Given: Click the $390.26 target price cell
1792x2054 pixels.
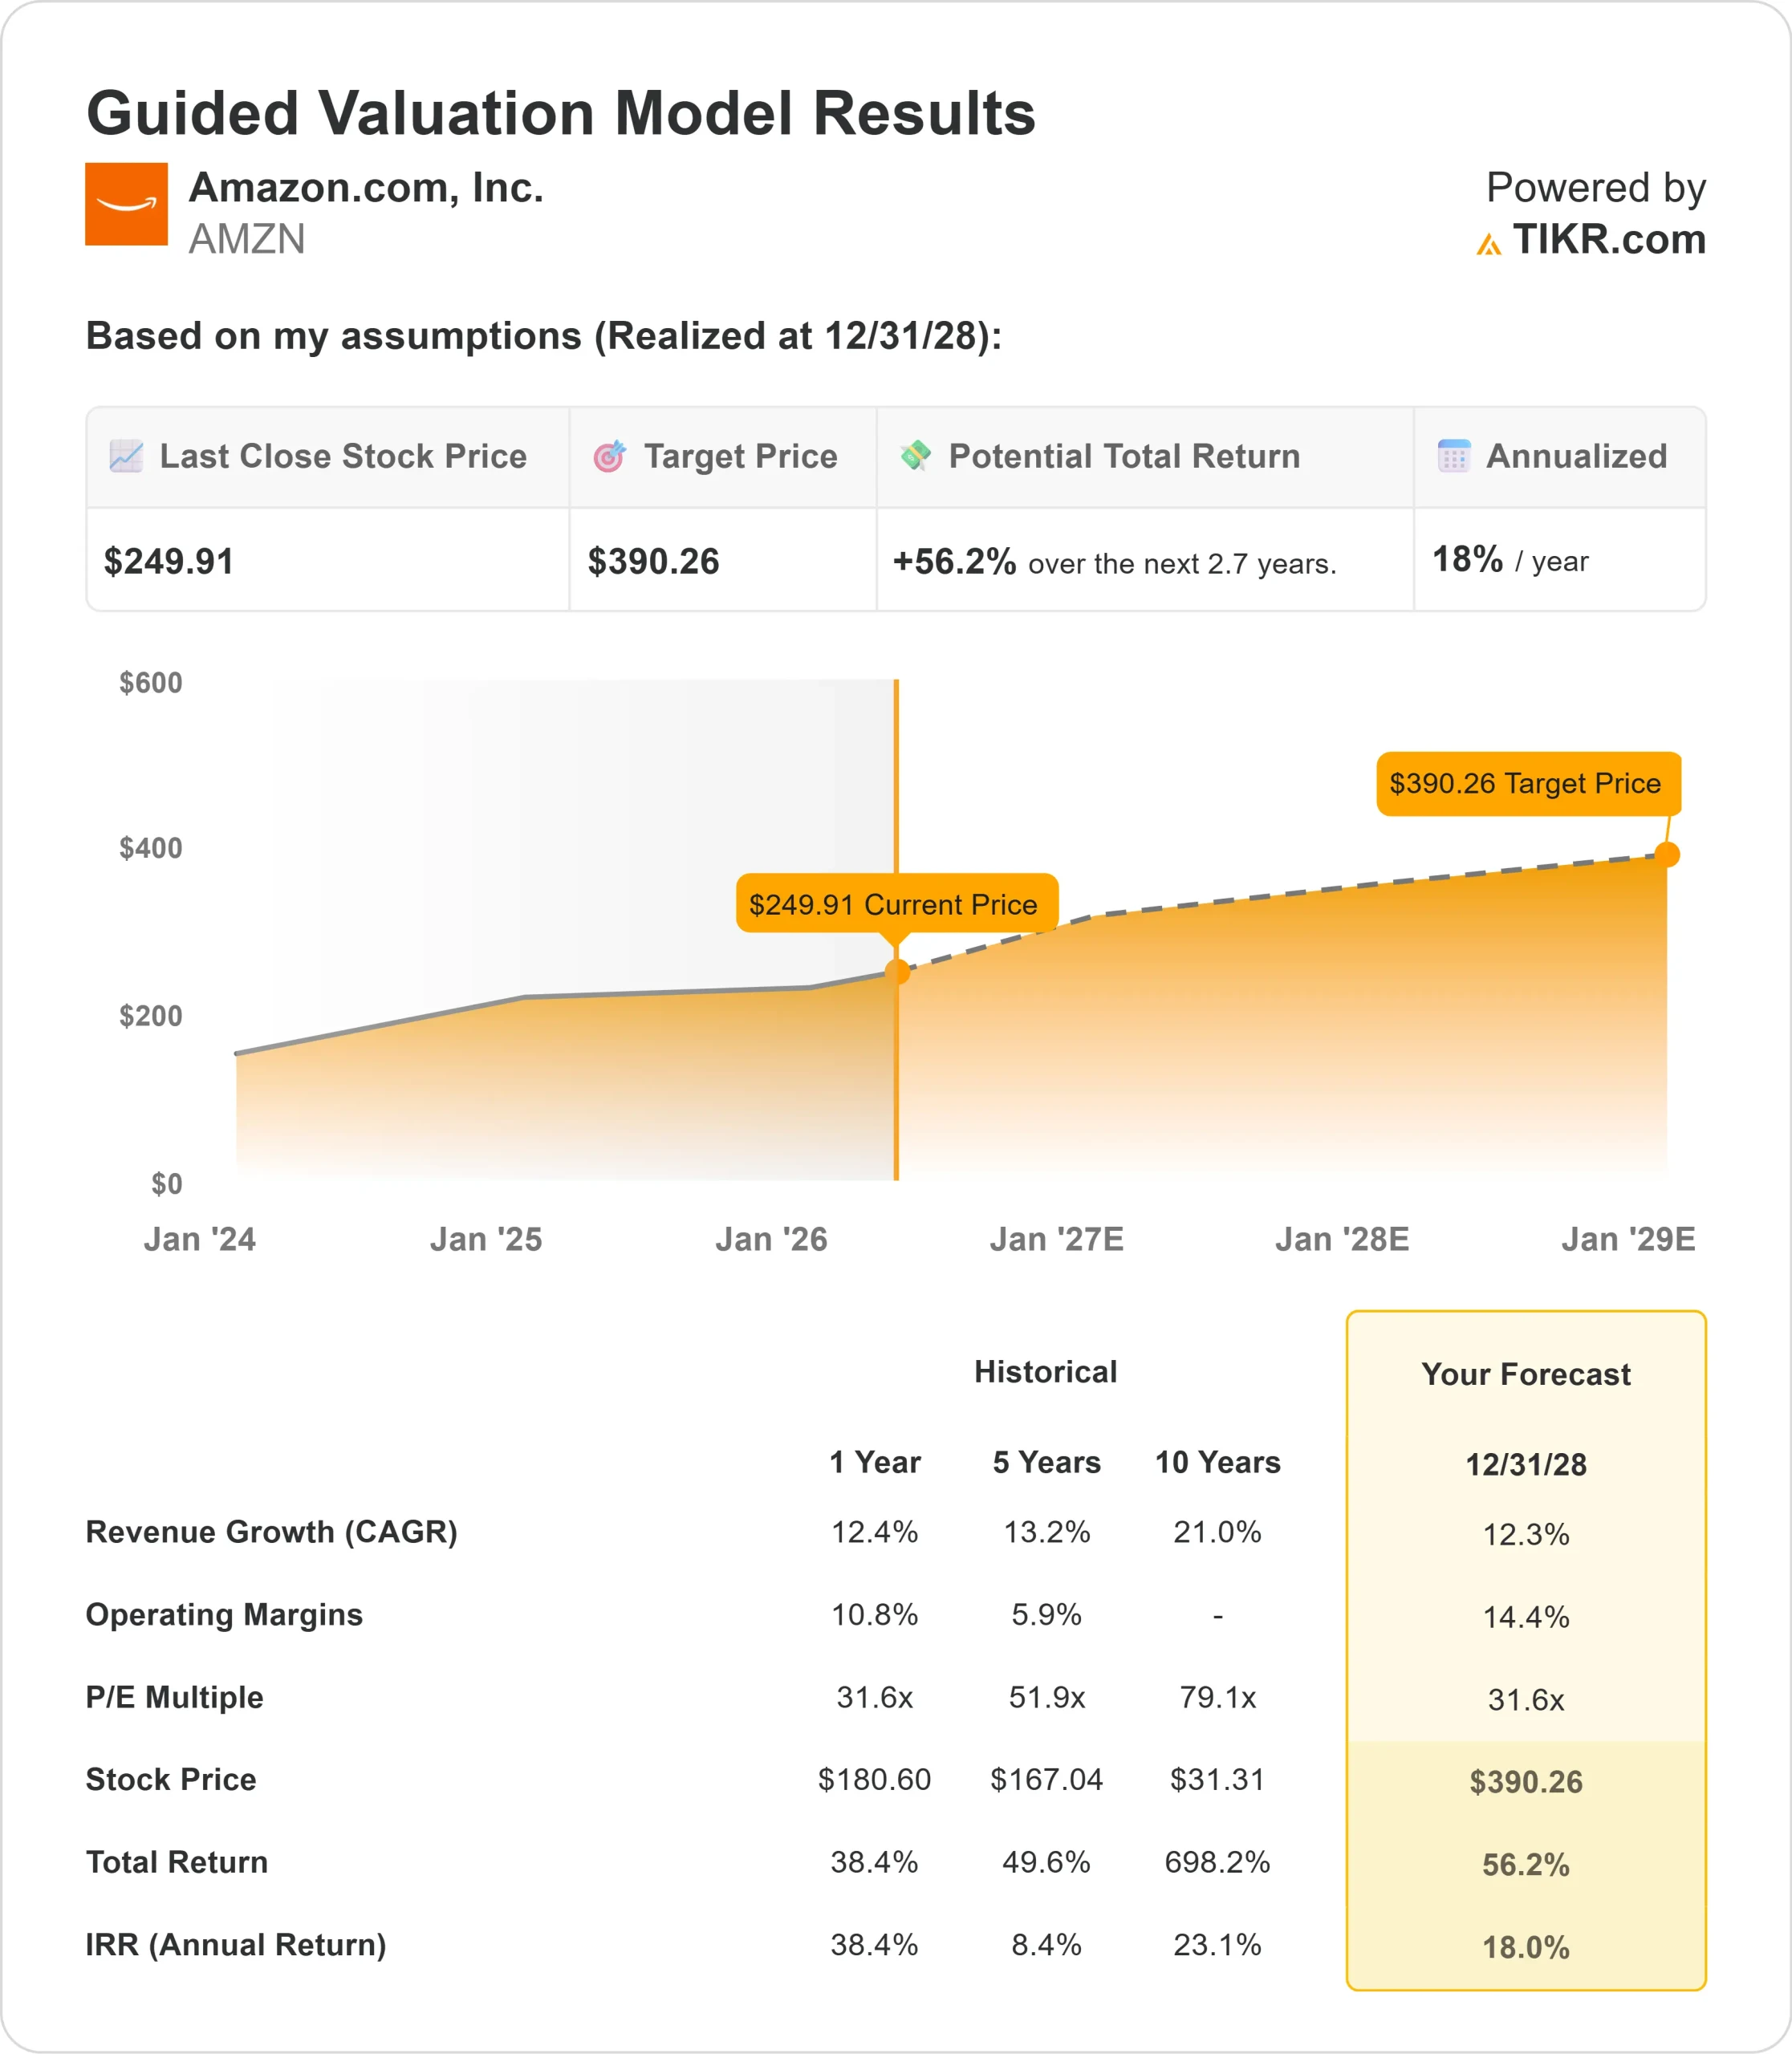Looking at the screenshot, I should (723, 561).
